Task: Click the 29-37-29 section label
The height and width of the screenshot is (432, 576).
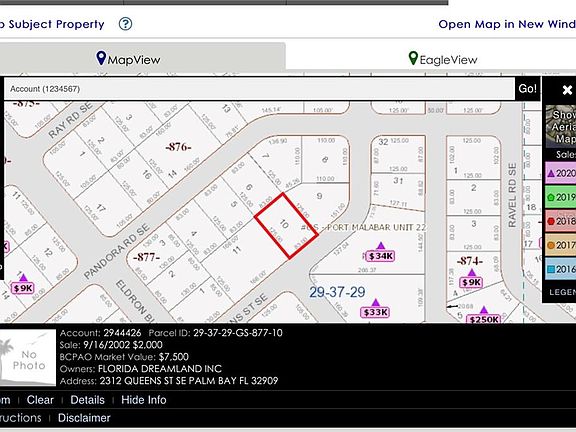Action: (x=337, y=292)
